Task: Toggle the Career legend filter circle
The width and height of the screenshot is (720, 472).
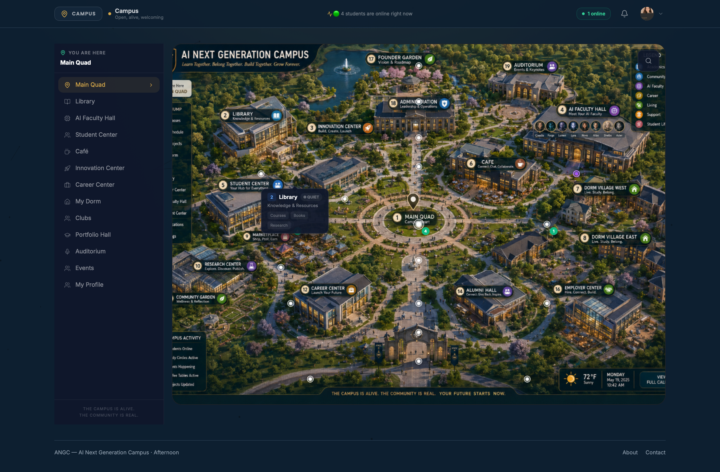Action: click(x=639, y=96)
